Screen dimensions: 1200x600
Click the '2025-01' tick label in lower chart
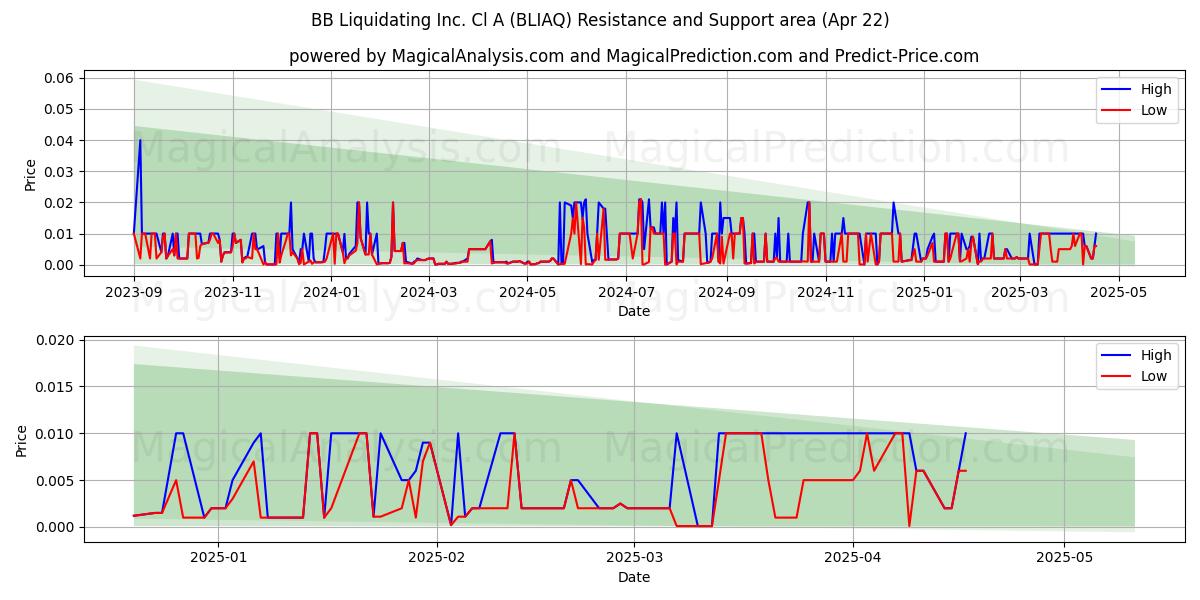coord(218,558)
